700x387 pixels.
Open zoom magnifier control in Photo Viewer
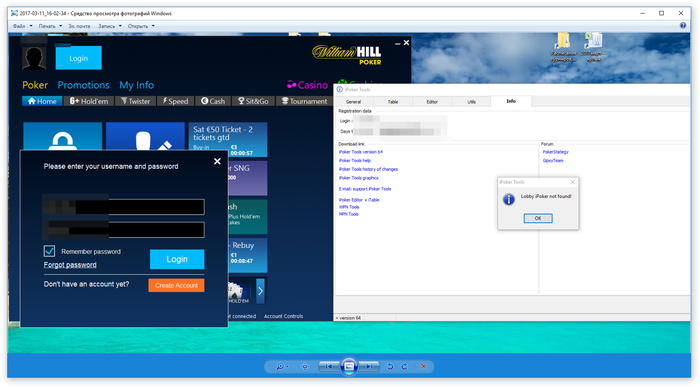[282, 366]
